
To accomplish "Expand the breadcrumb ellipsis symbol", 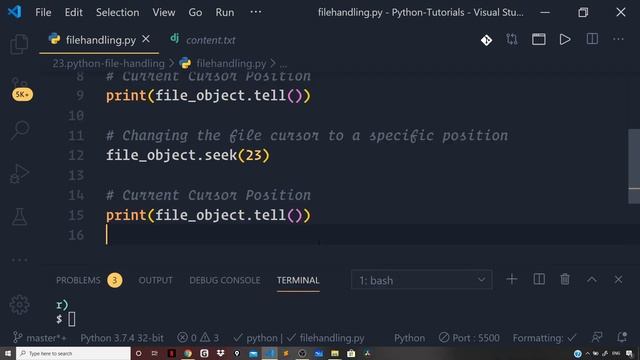I will (283, 64).
